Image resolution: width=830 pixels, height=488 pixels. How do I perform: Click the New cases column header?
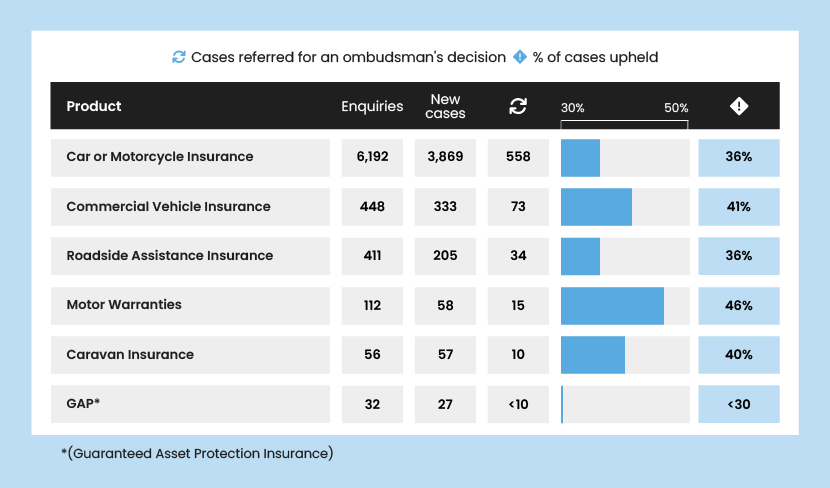pos(445,106)
